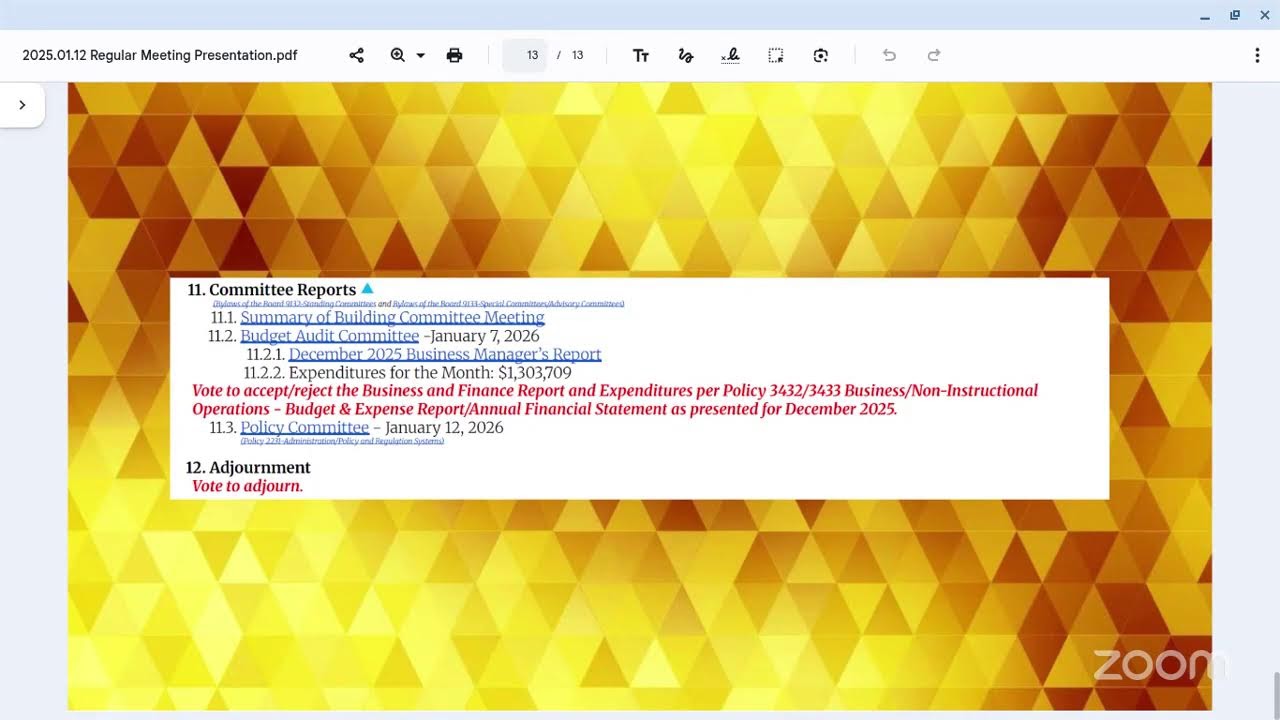
Task: Click red 'Operations - Budget & Expense Report' line
Action: 545,409
